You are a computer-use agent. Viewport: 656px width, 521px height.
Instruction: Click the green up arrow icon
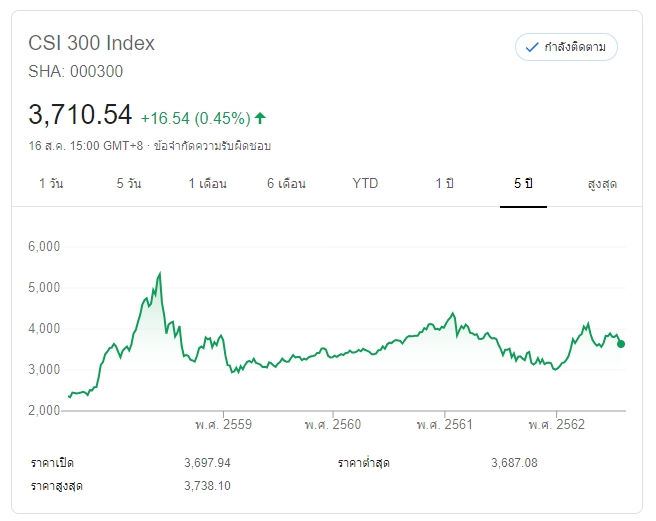pyautogui.click(x=260, y=118)
